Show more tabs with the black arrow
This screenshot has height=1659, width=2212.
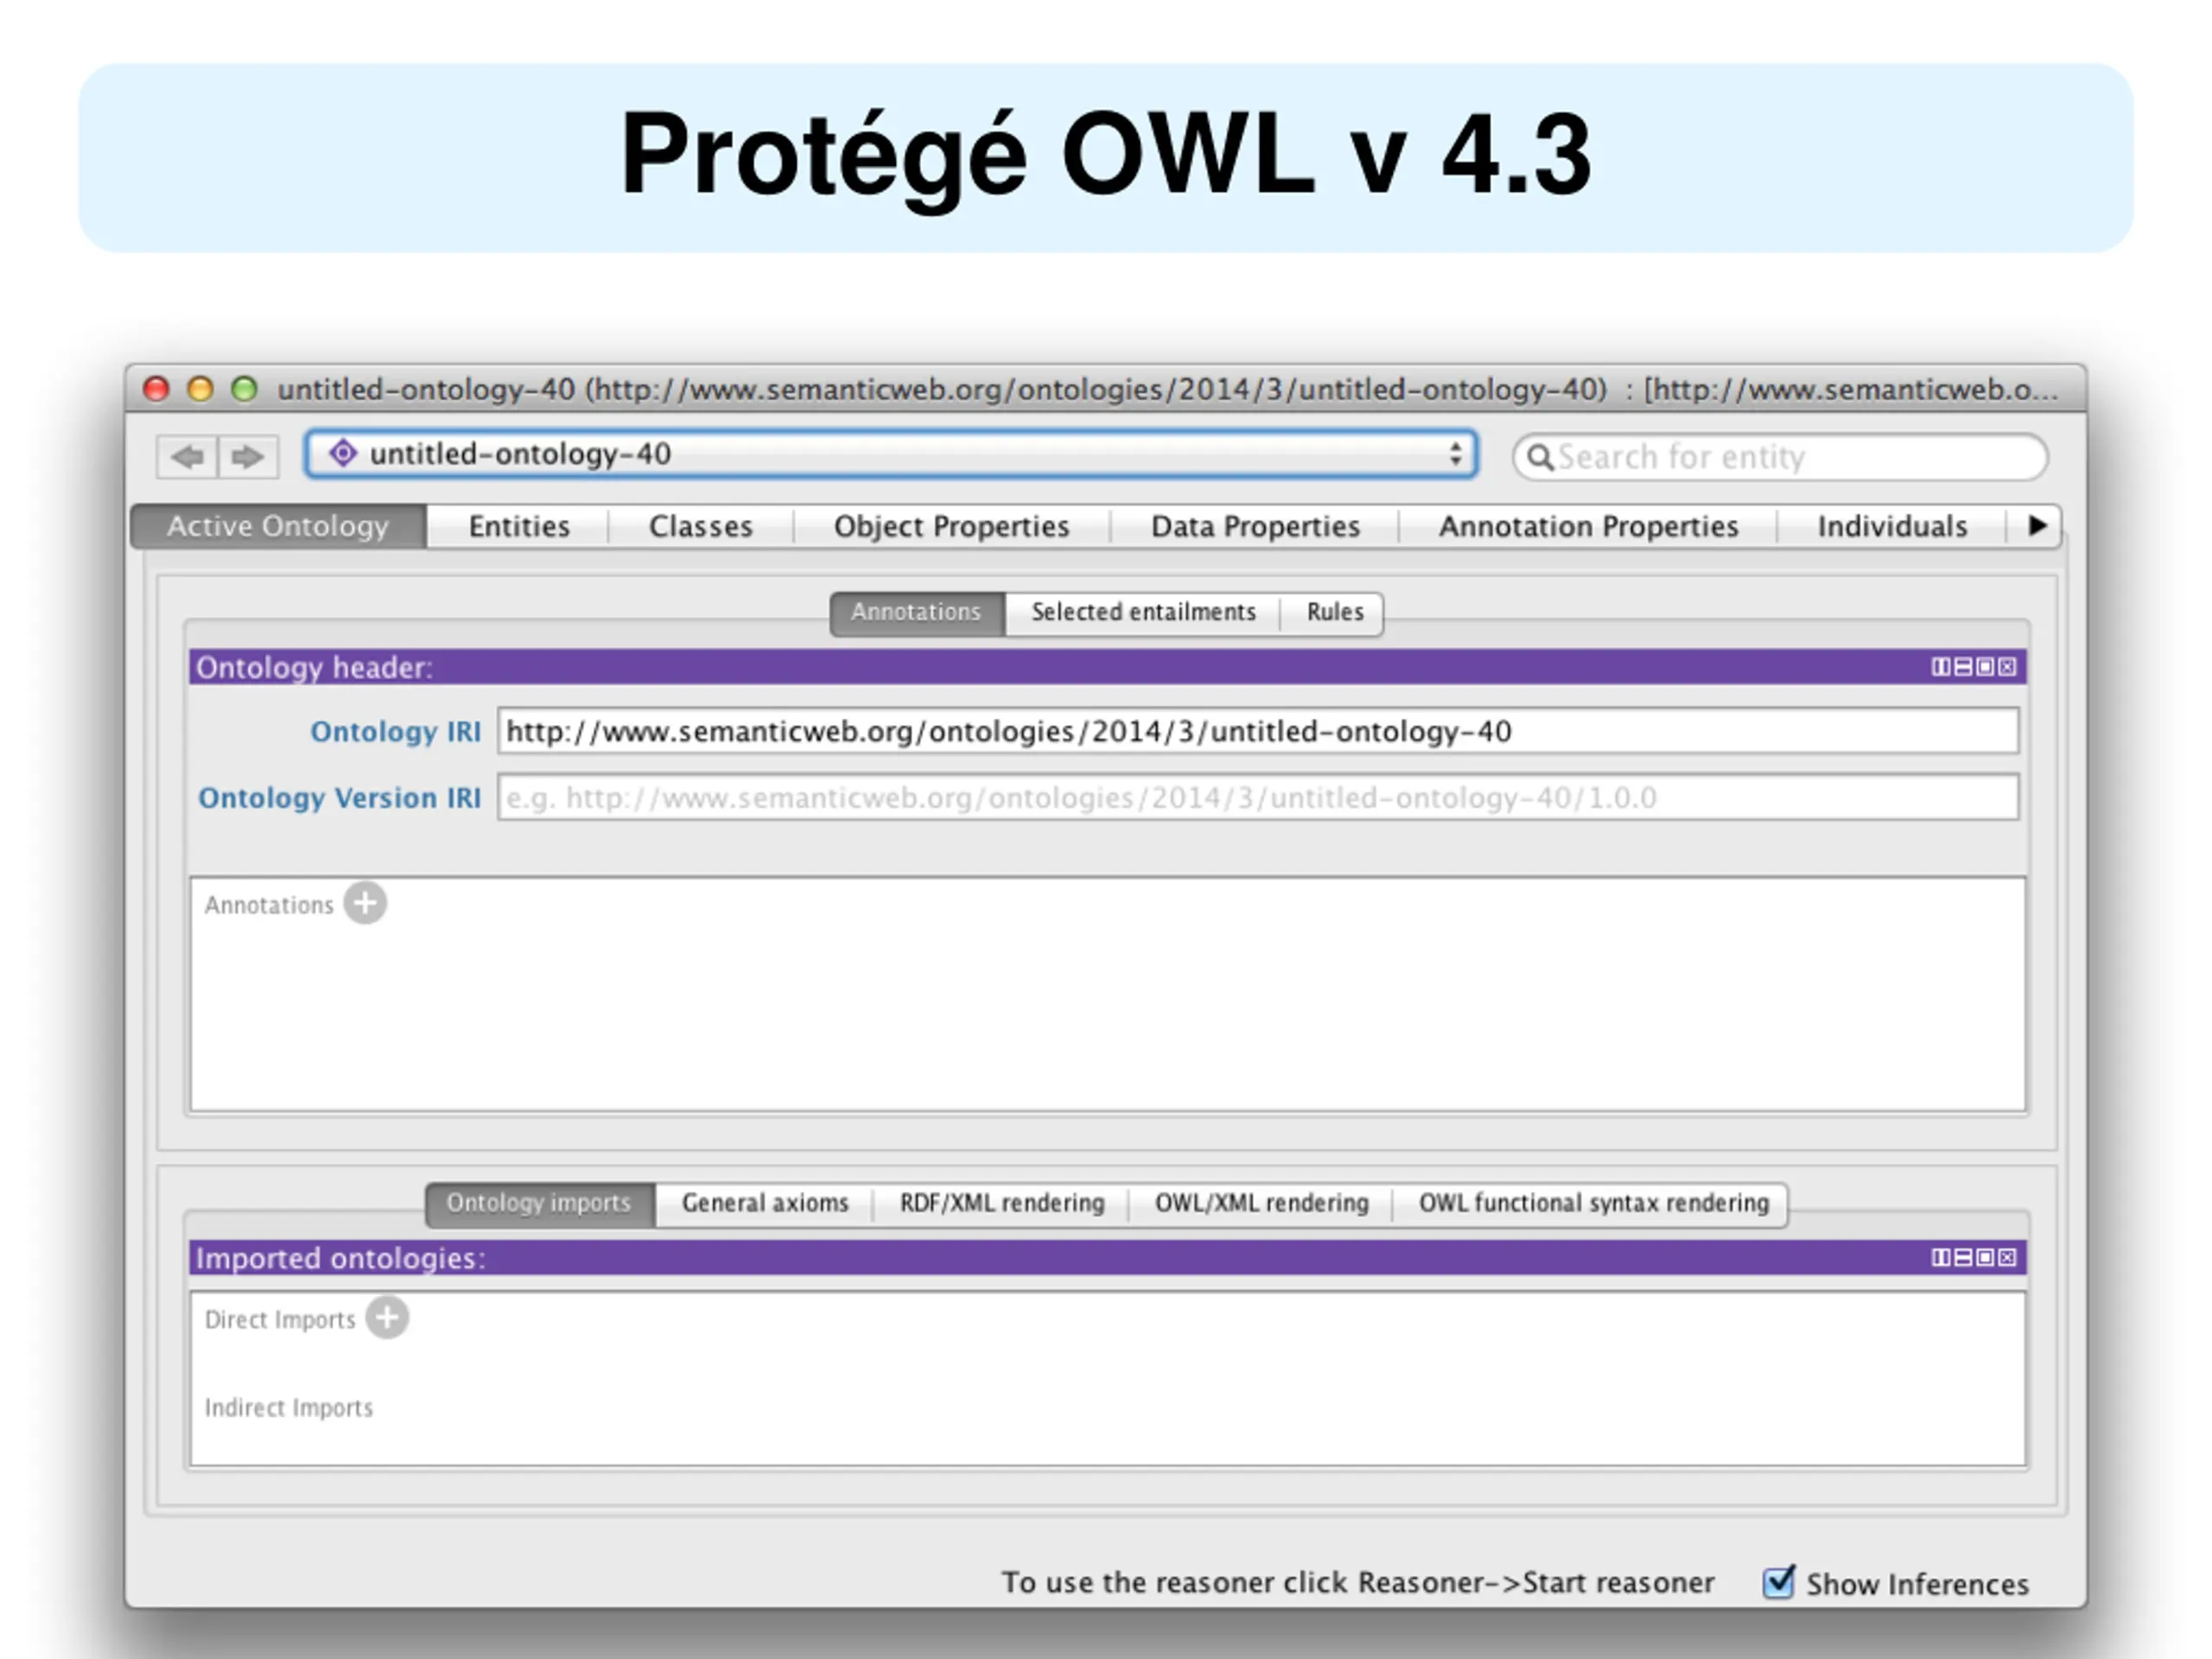click(x=2037, y=525)
